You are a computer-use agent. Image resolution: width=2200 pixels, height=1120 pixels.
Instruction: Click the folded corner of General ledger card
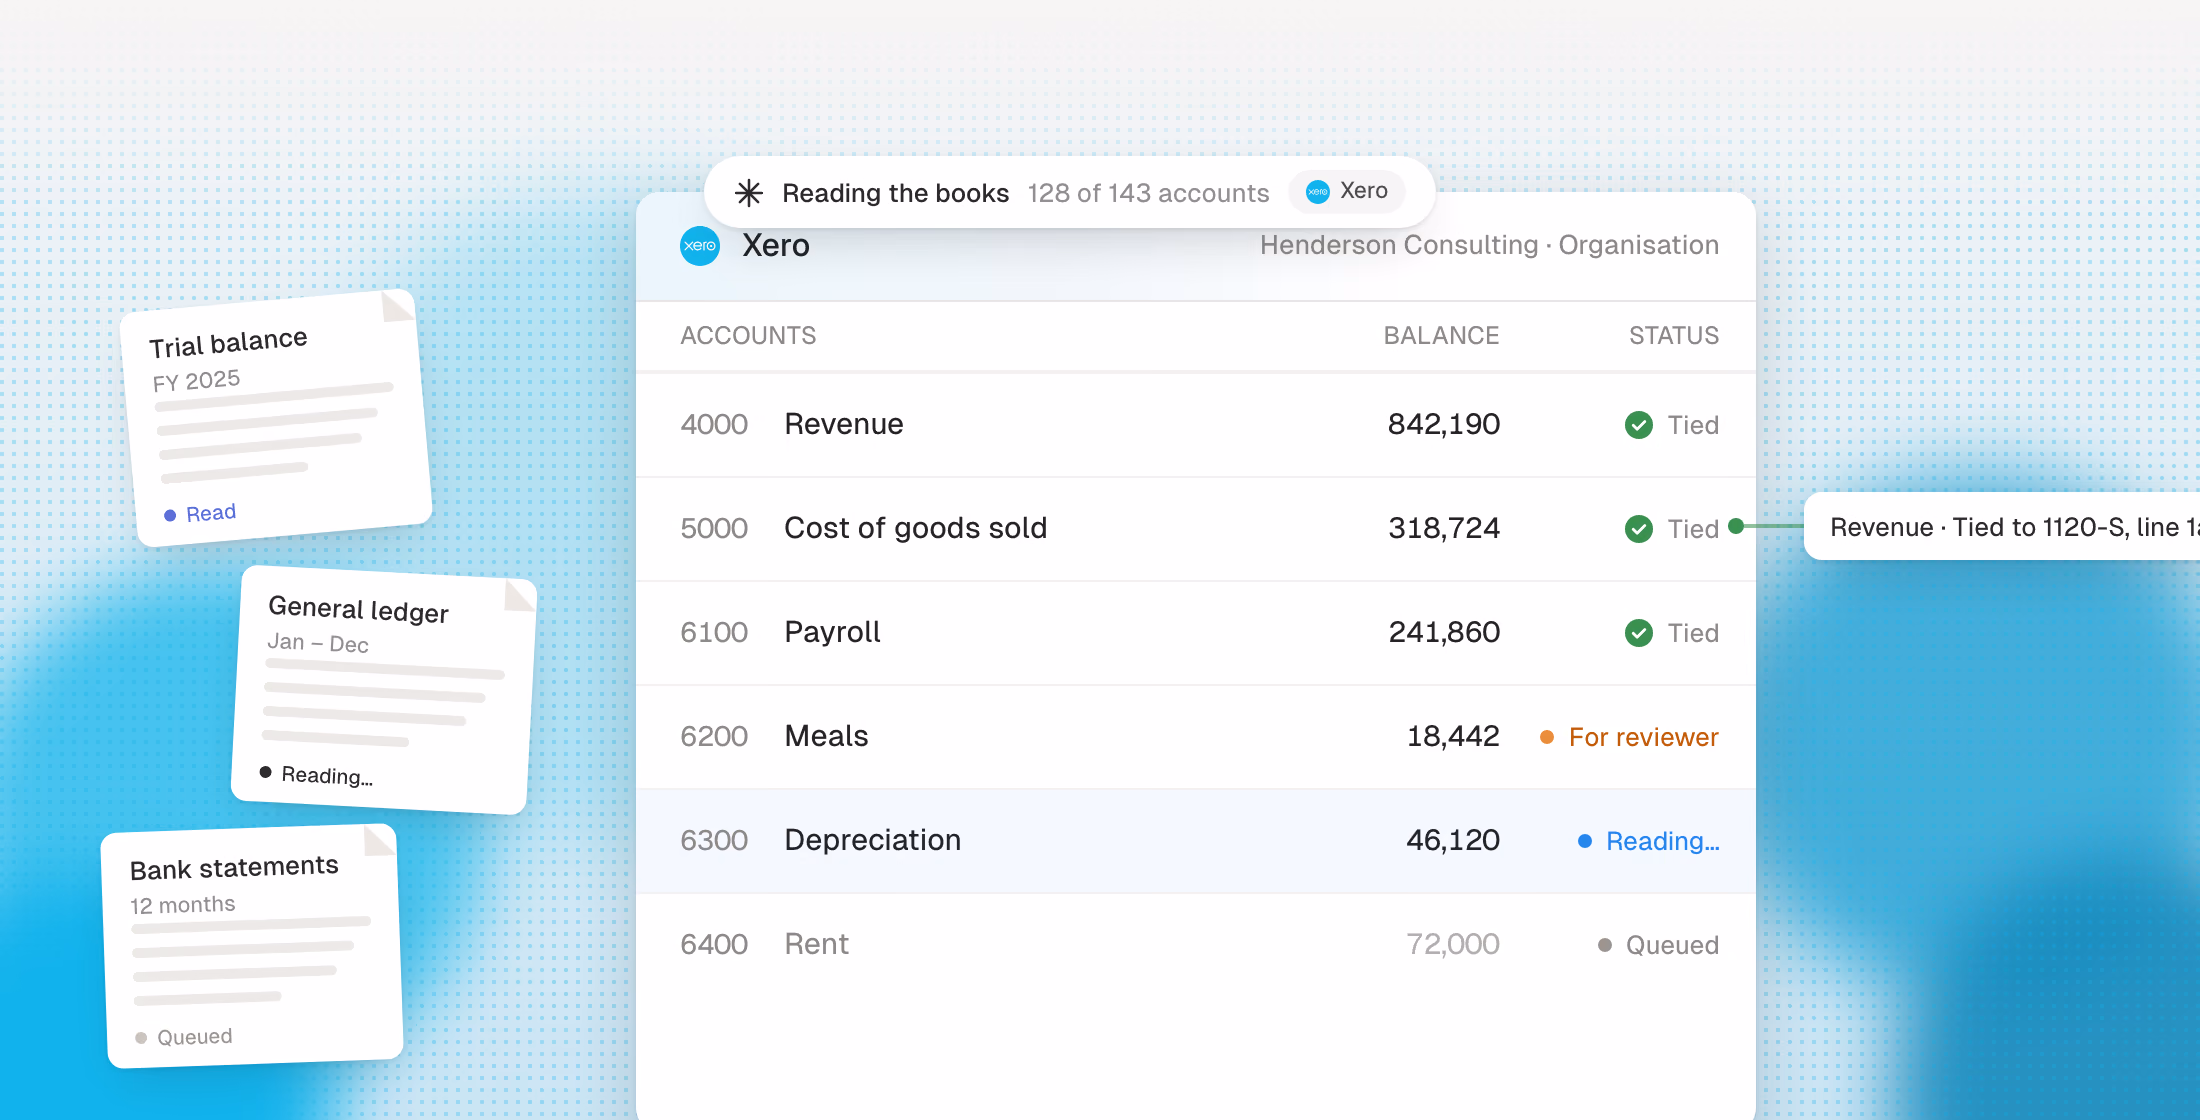(x=519, y=596)
